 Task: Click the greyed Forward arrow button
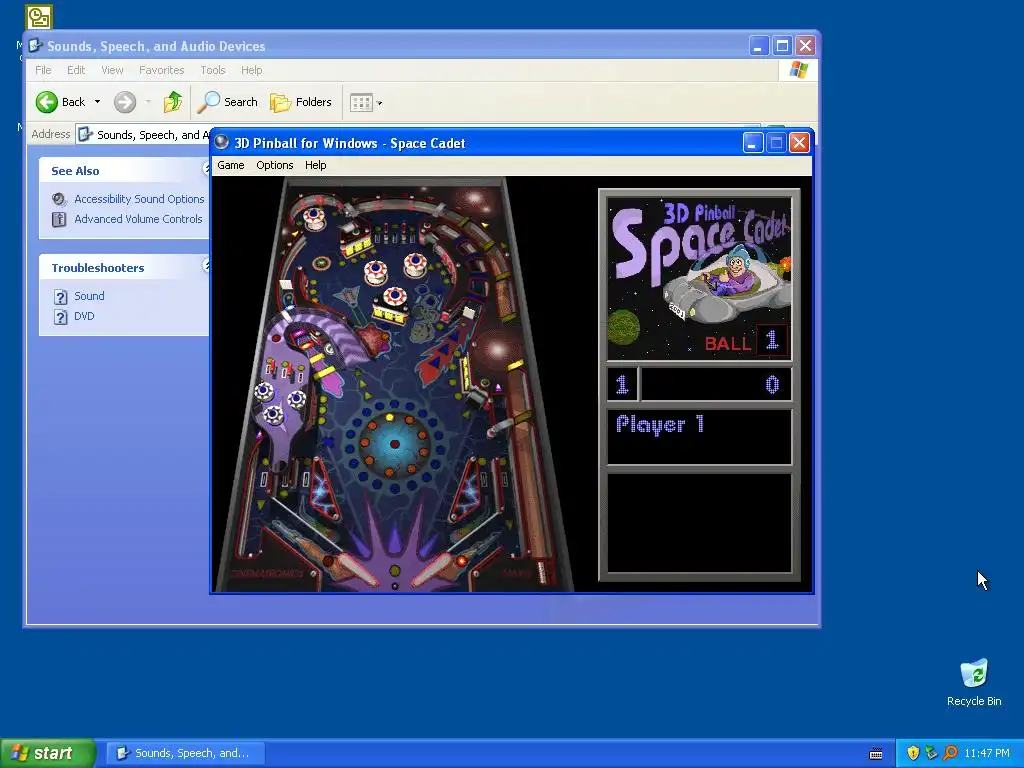coord(125,102)
